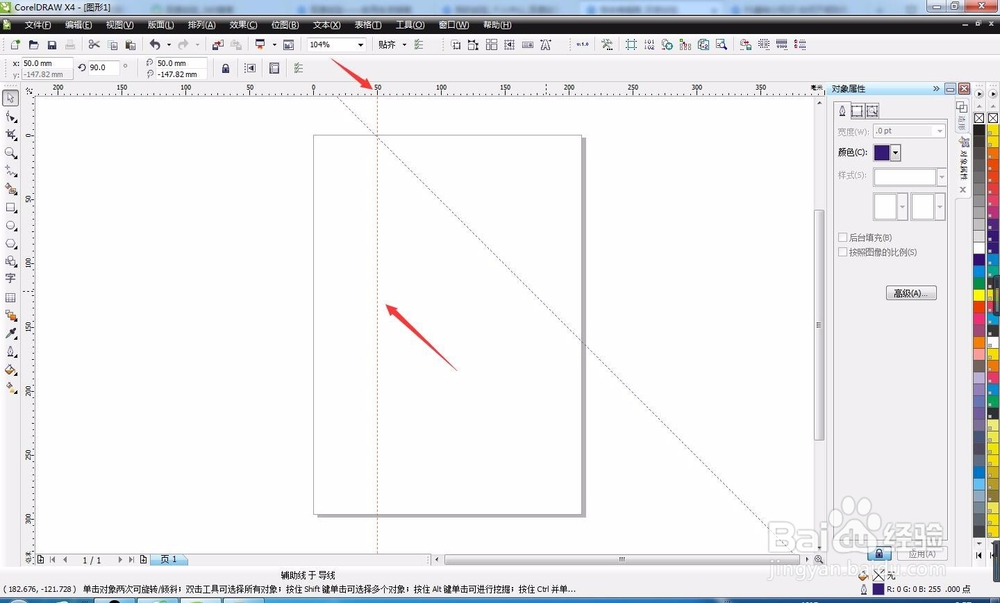The height and width of the screenshot is (603, 1000).
Task: Open the application launcher dropdown arrow
Action: pyautogui.click(x=274, y=45)
